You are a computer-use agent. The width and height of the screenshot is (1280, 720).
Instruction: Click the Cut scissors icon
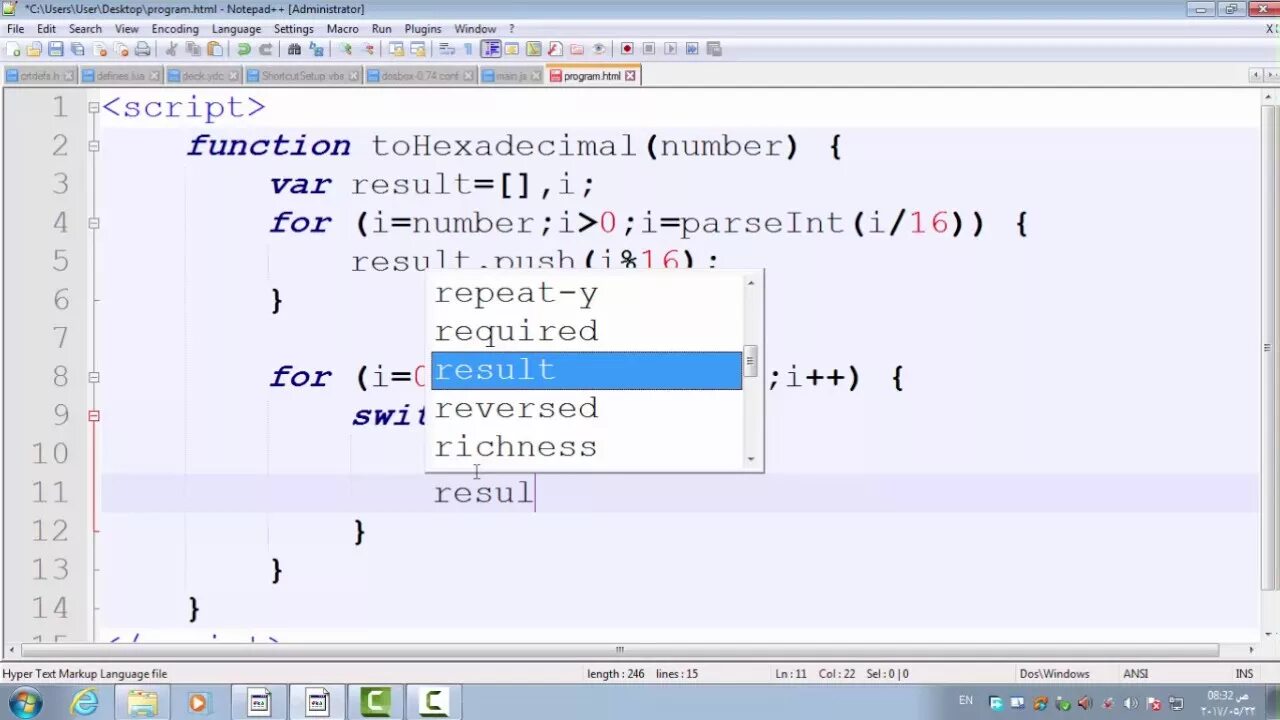click(172, 49)
